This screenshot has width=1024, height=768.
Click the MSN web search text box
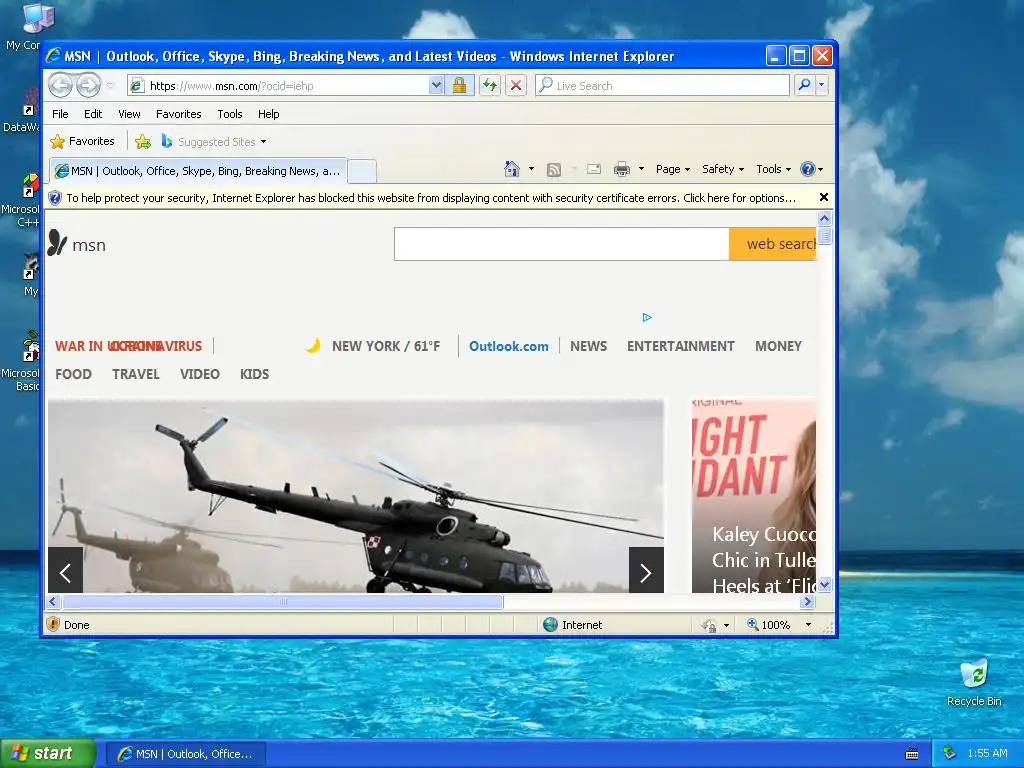[562, 244]
